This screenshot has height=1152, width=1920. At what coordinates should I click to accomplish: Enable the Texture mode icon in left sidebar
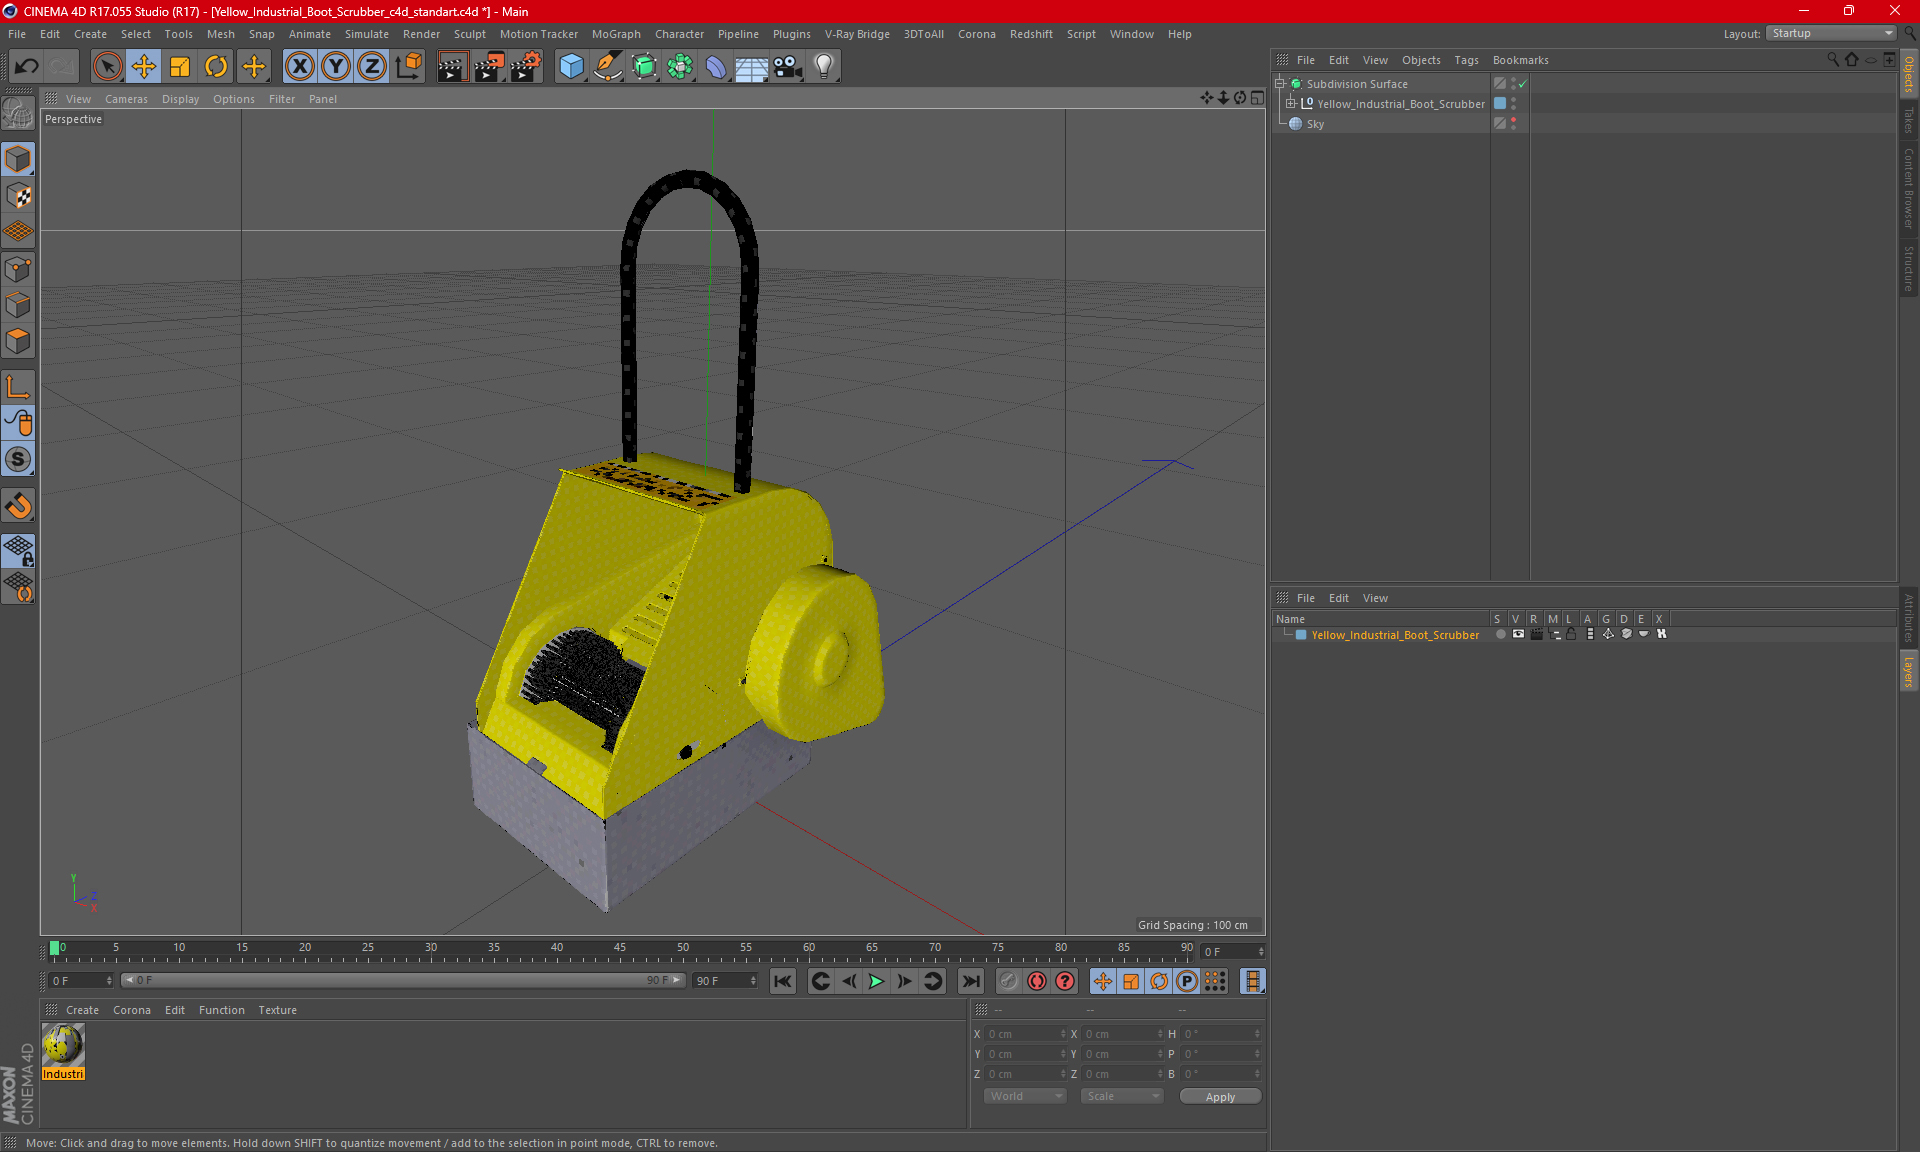tap(18, 196)
